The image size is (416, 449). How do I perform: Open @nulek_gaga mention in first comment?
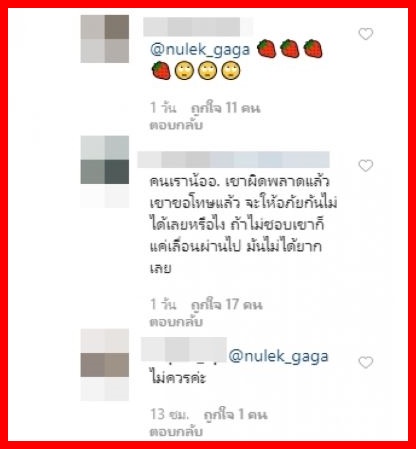[200, 50]
